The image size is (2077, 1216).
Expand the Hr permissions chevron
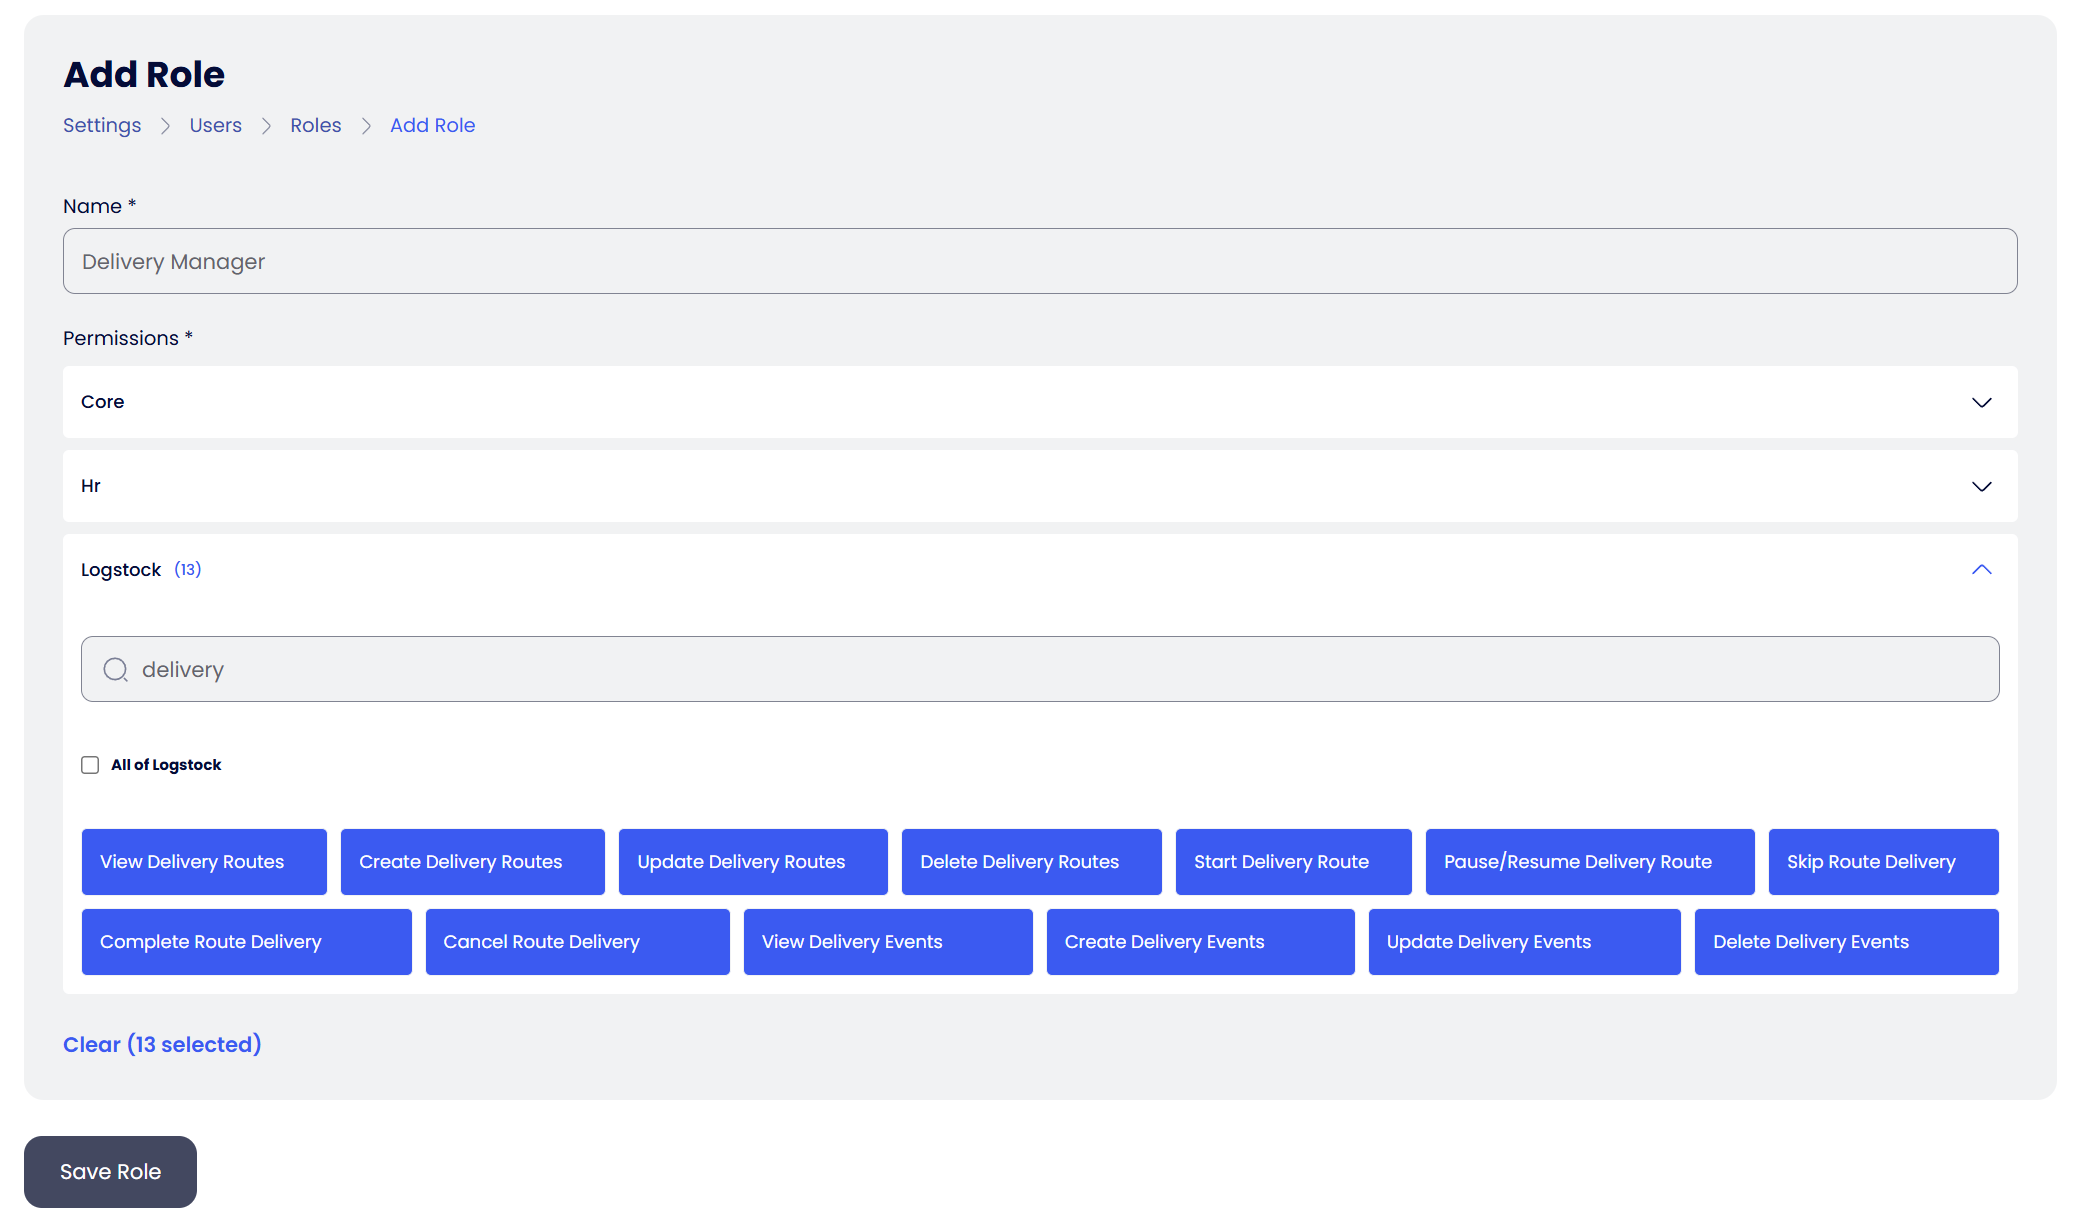pyautogui.click(x=1981, y=486)
